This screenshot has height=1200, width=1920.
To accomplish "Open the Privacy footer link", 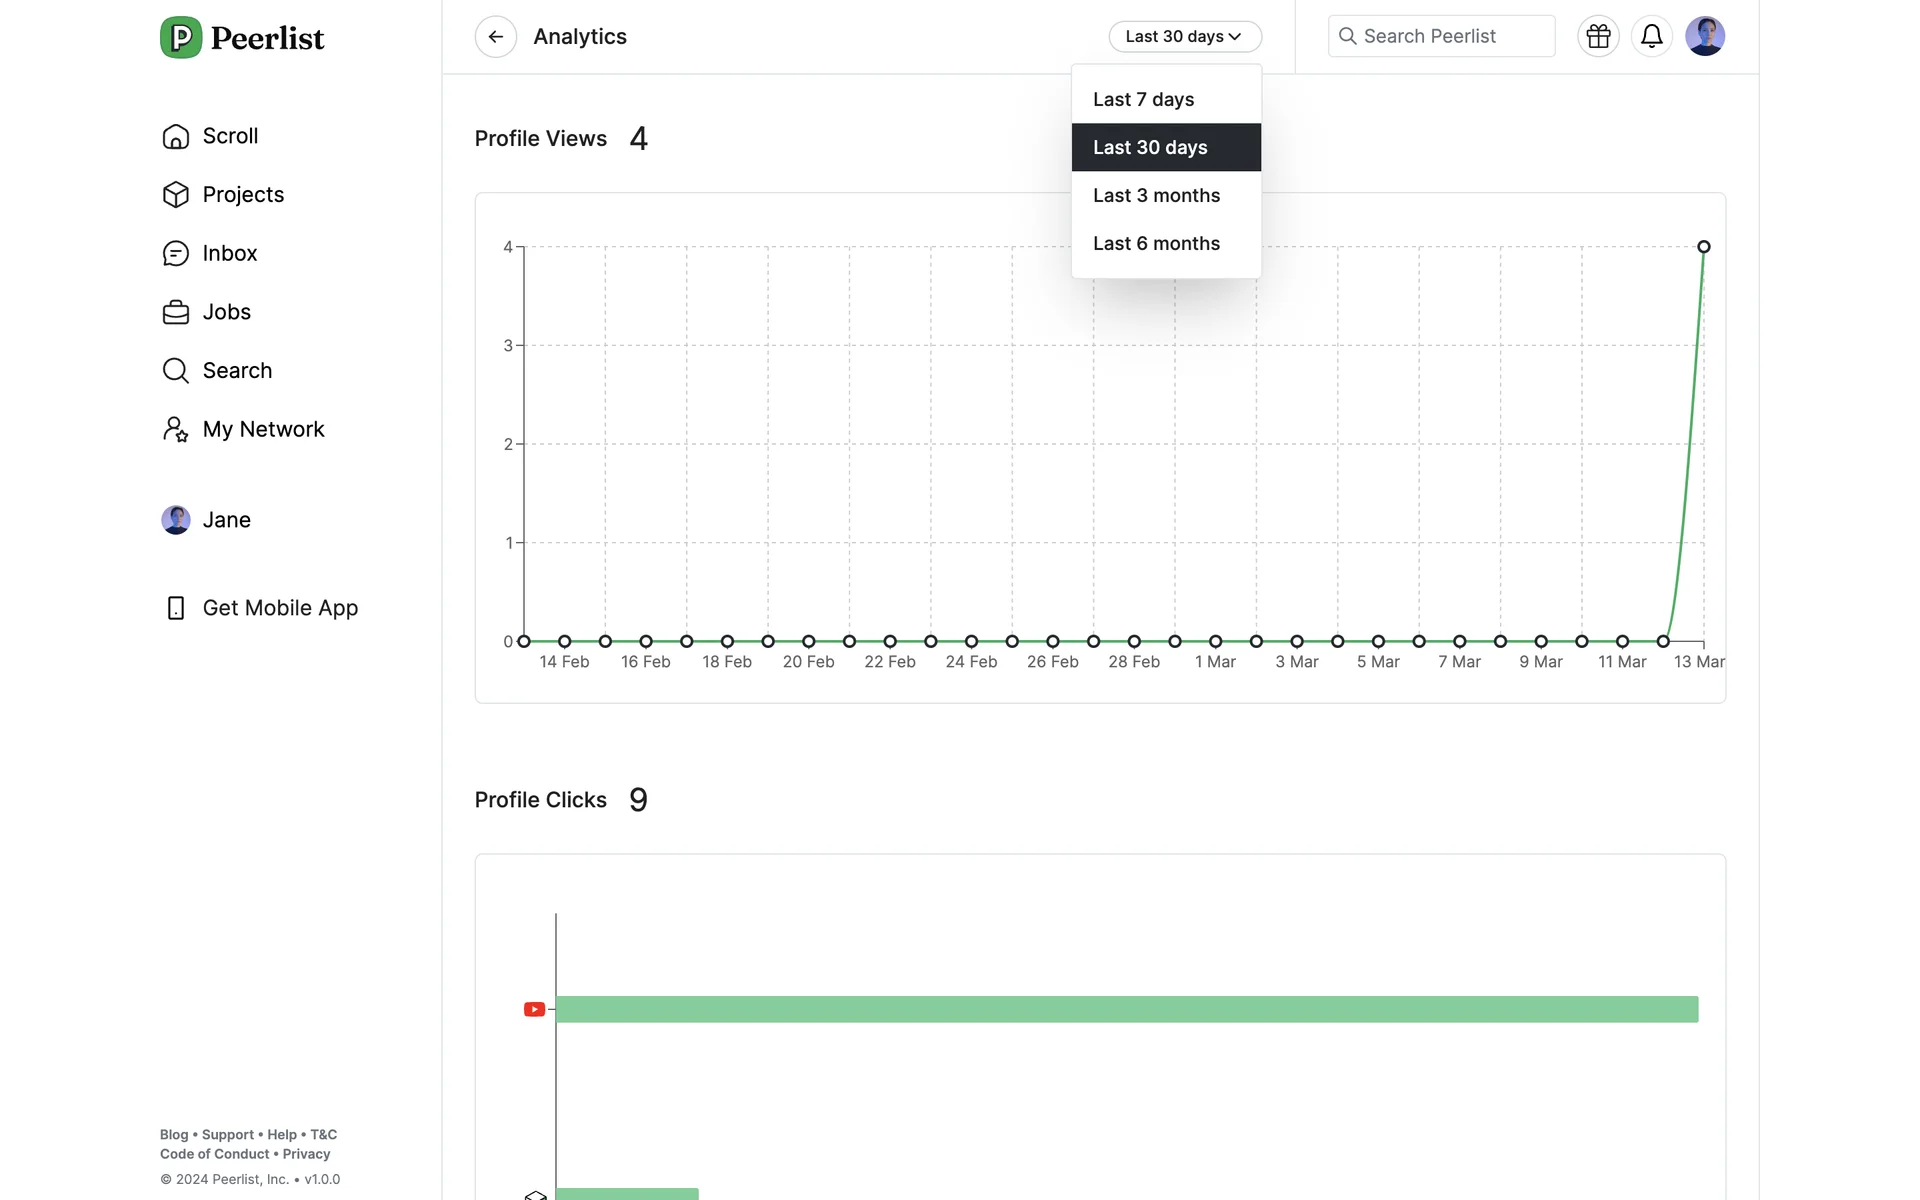I will tap(306, 1154).
